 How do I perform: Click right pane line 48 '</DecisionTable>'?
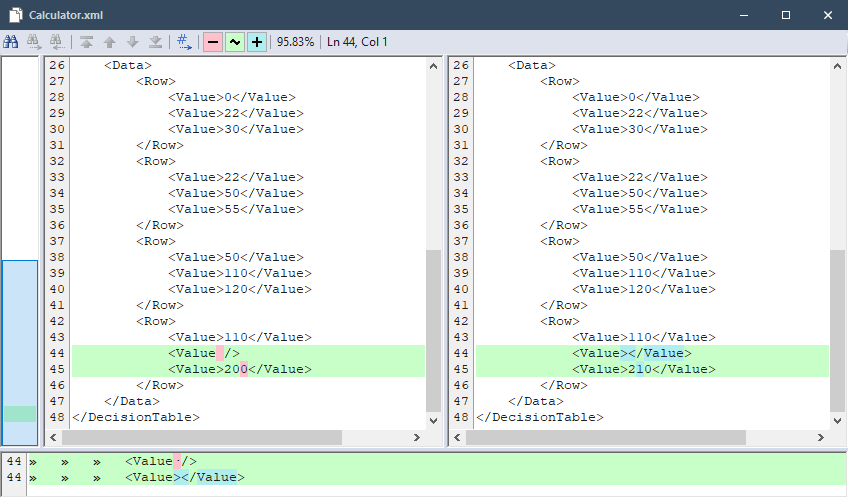(x=540, y=417)
